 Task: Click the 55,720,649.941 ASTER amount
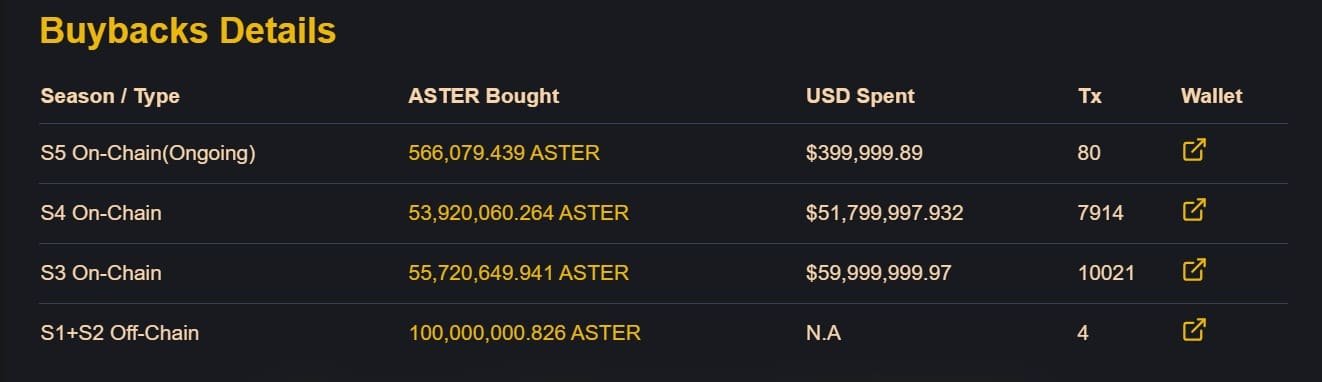click(519, 273)
